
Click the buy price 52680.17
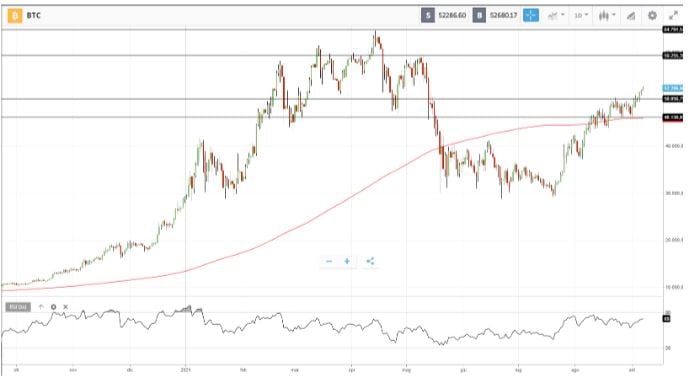(503, 15)
